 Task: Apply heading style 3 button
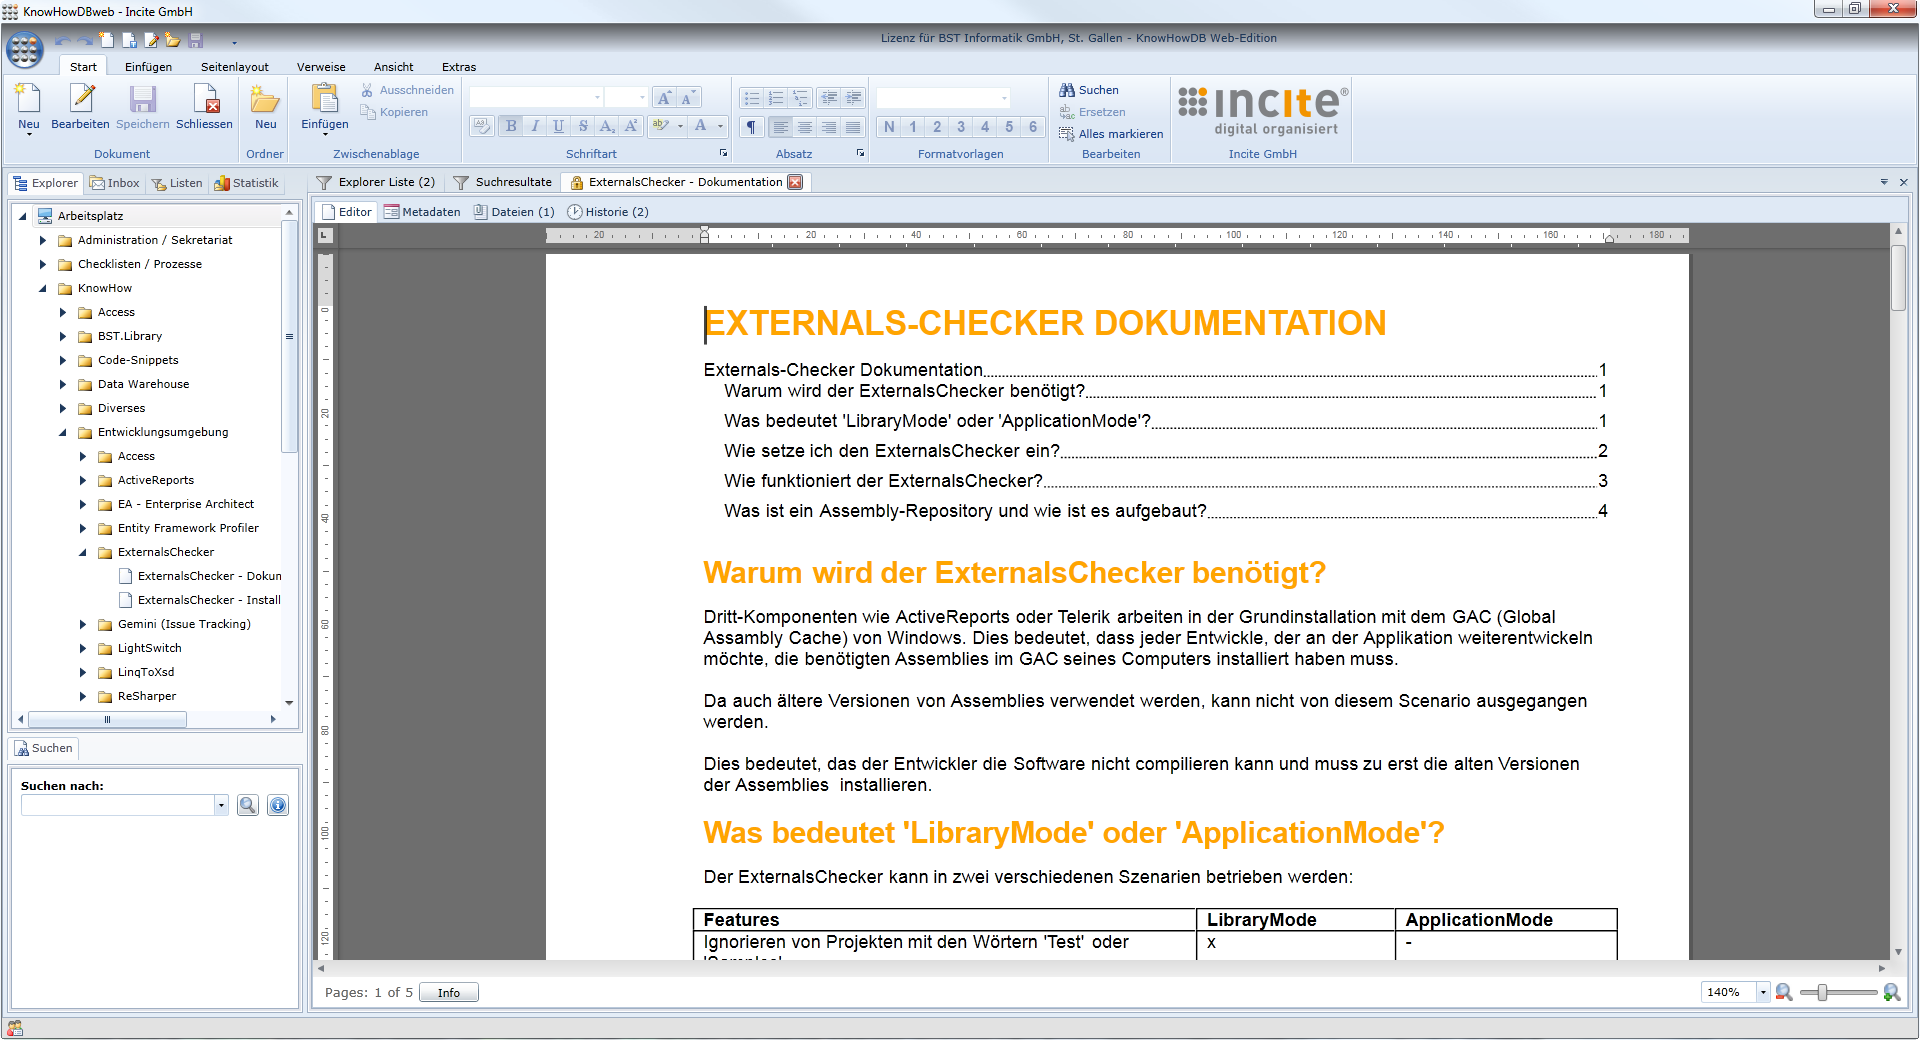pos(961,127)
